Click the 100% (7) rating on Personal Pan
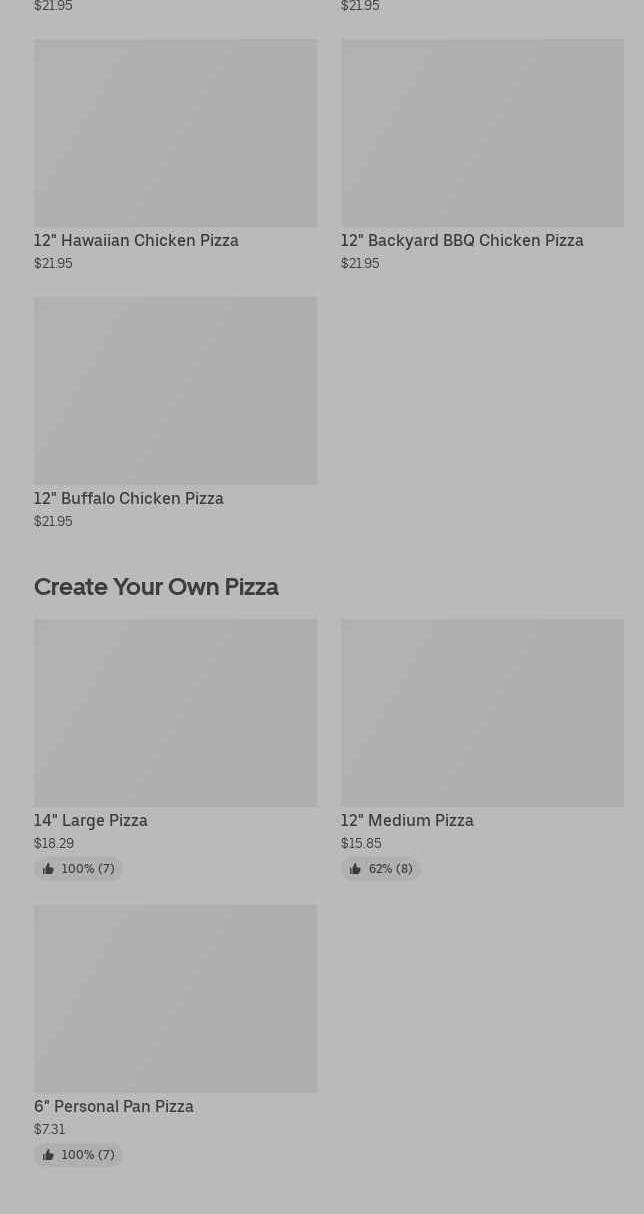The width and height of the screenshot is (644, 1214). coord(78,1155)
